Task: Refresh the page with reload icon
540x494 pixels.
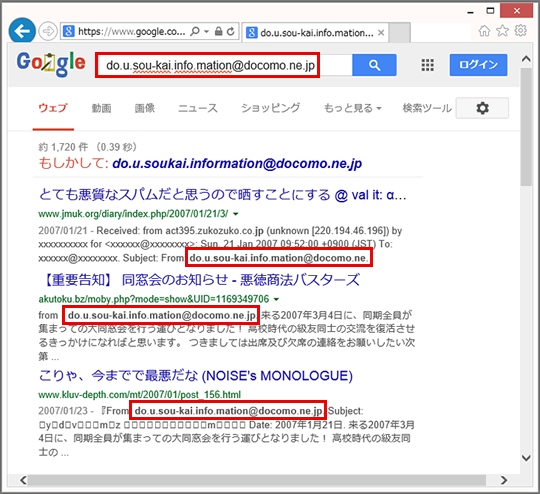Action: coord(231,31)
